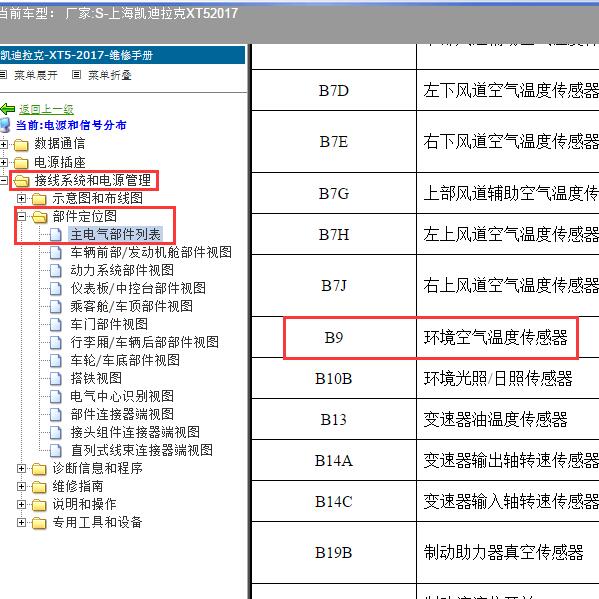Expand the 示意图和布线图 node

[21, 198]
